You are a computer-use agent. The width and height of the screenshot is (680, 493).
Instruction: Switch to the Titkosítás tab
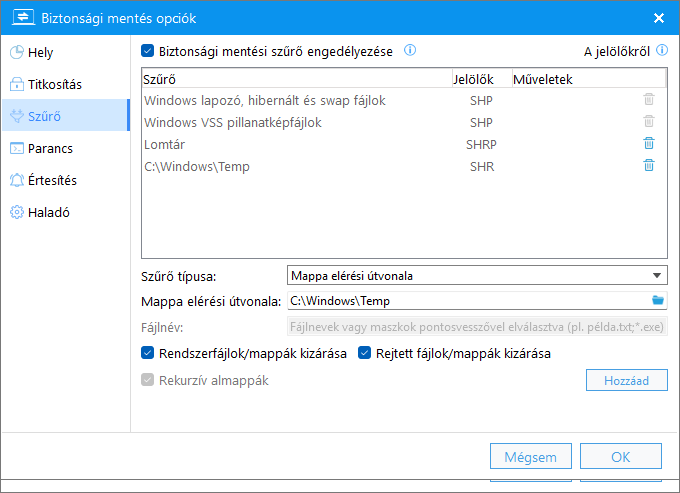(66, 84)
